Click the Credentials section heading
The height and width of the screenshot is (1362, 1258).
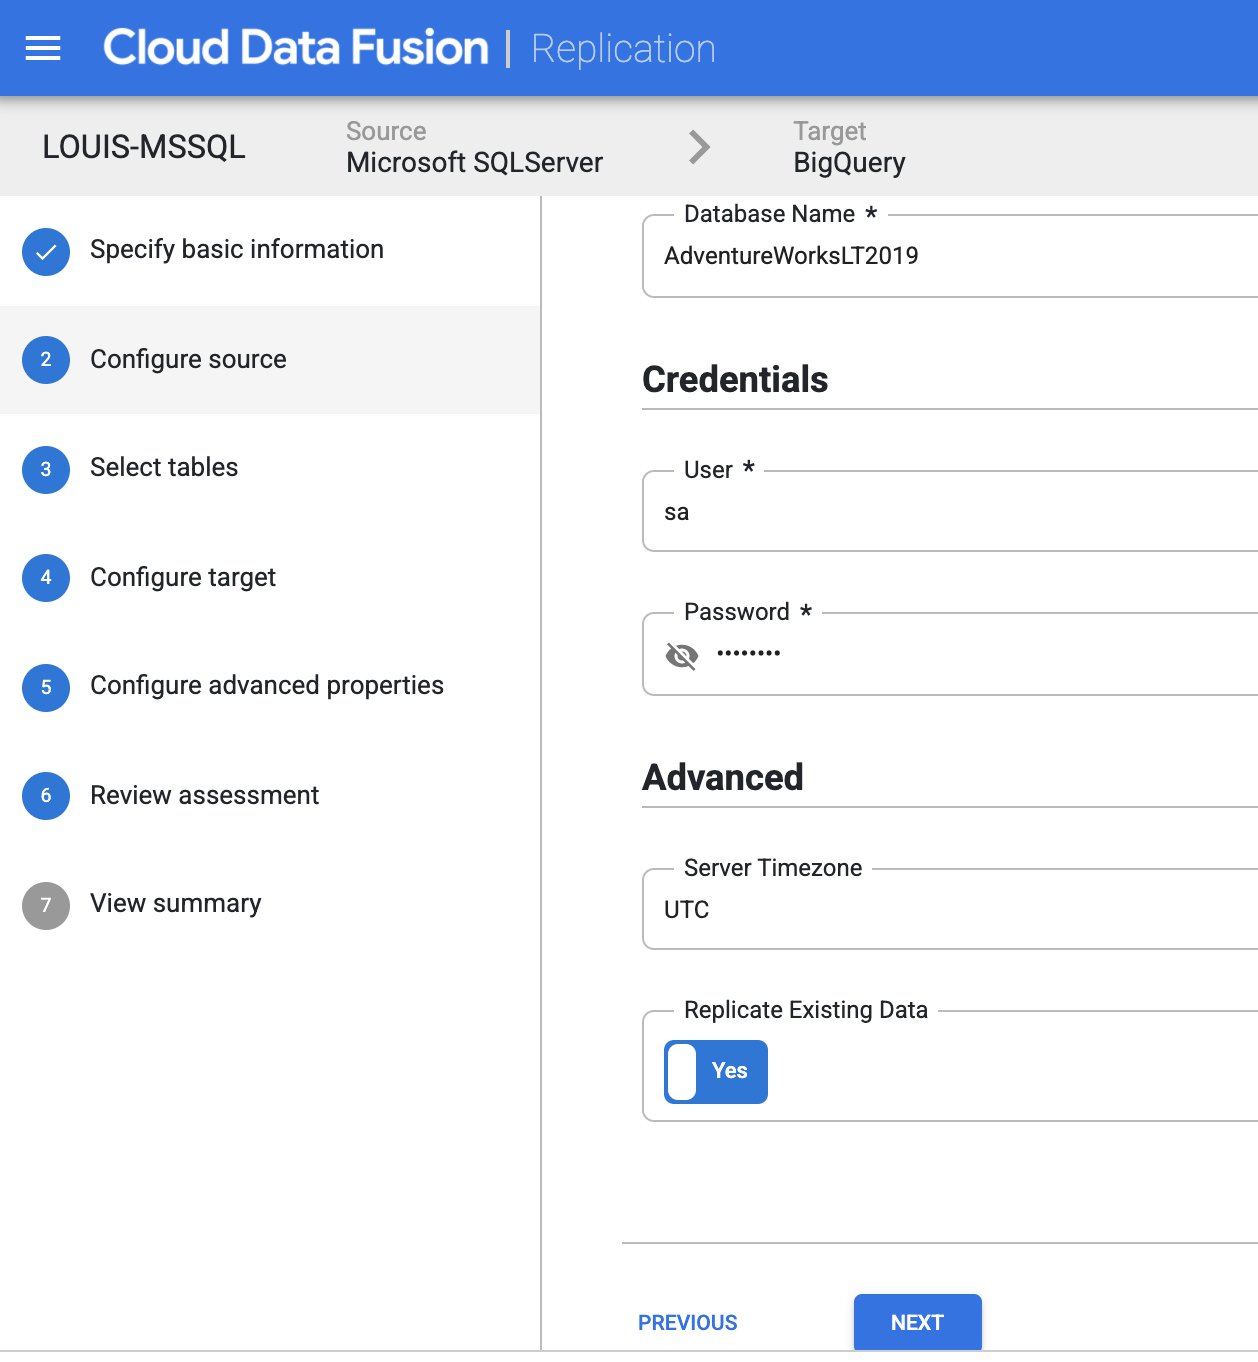coord(735,380)
